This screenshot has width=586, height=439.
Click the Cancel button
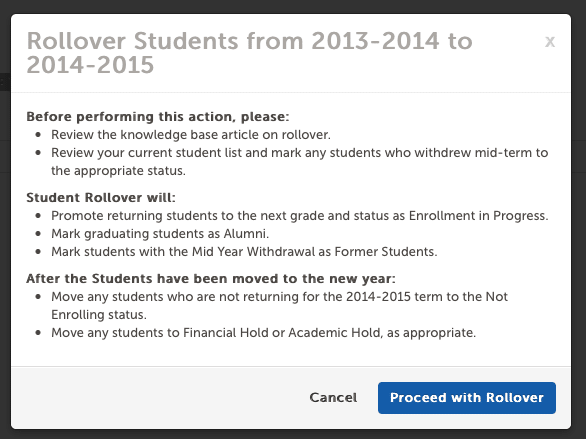333,398
